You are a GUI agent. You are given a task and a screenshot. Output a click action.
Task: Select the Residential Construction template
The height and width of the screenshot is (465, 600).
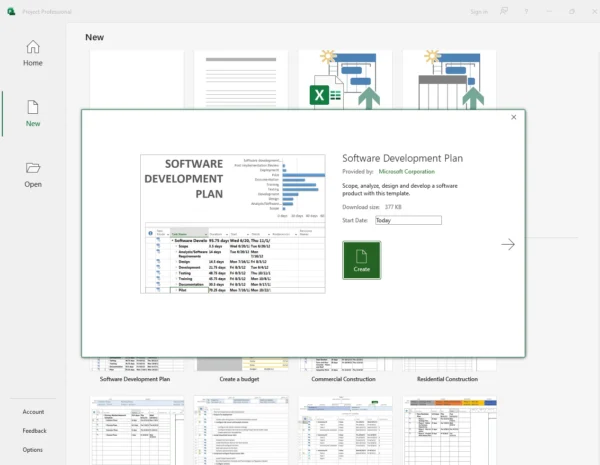click(x=449, y=379)
